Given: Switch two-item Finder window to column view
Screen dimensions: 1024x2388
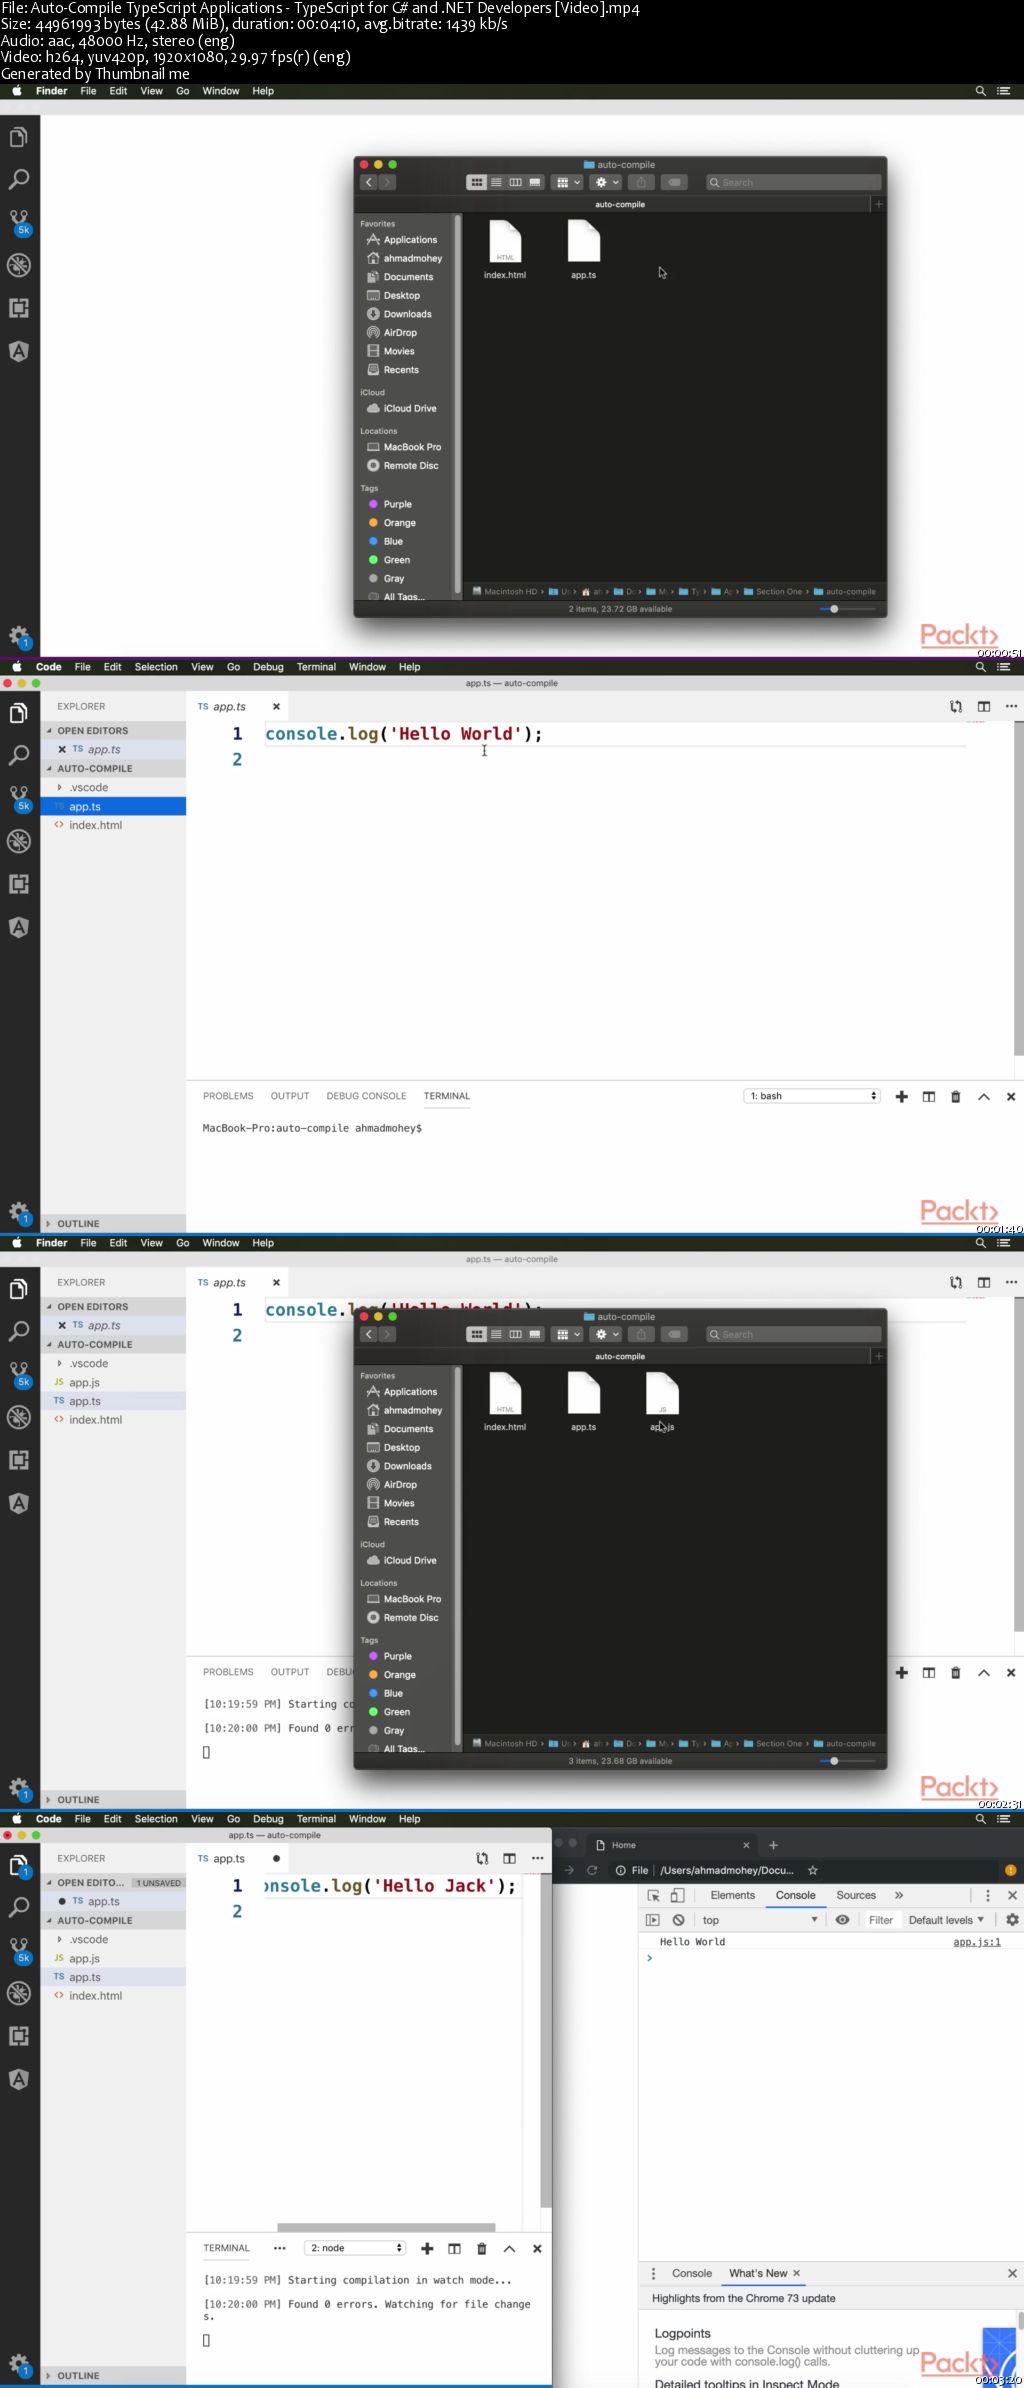Looking at the screenshot, I should coord(515,182).
